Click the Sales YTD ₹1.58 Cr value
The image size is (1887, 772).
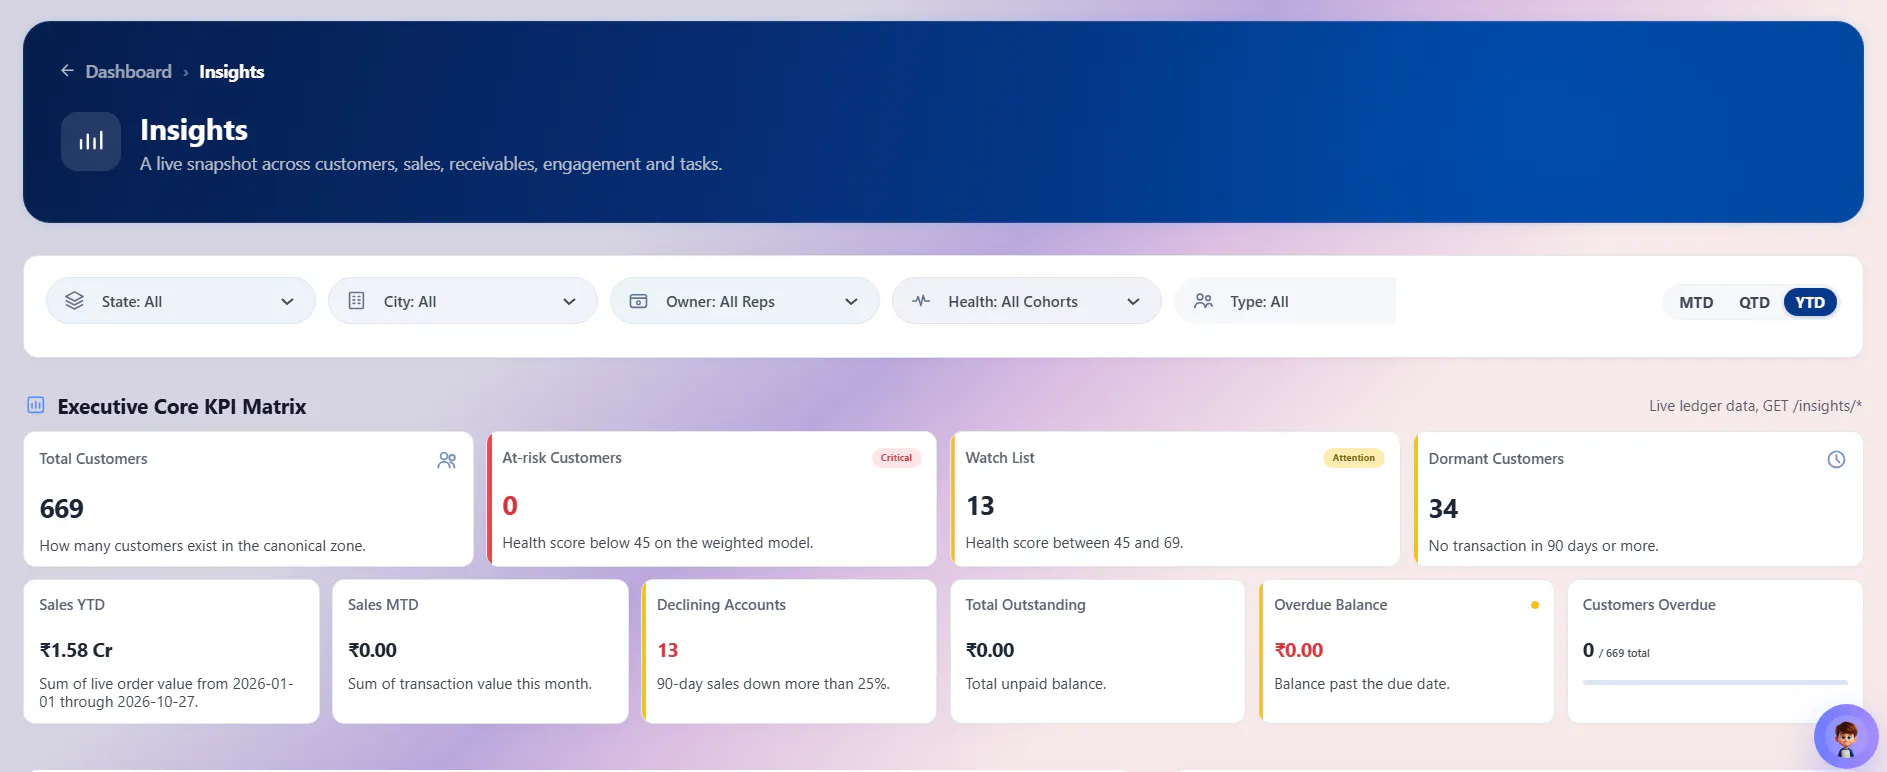tap(76, 650)
